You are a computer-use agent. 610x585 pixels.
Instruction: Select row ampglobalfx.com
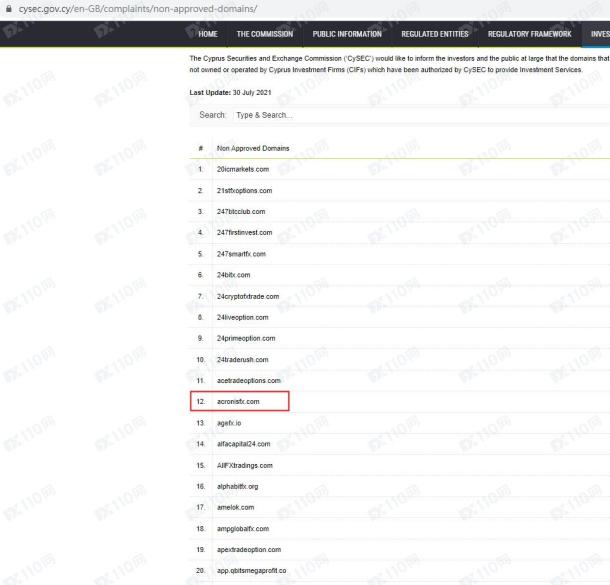pos(400,529)
